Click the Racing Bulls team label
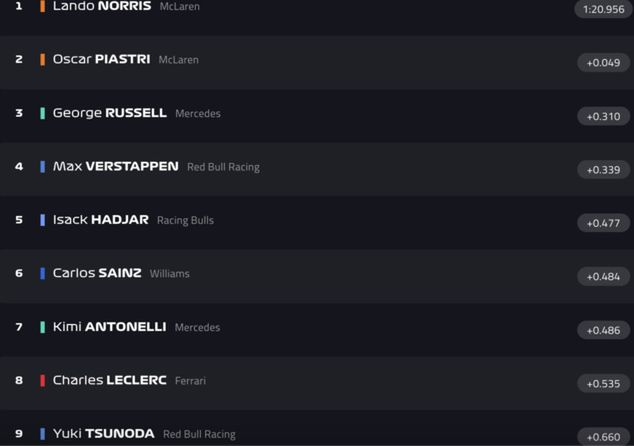The image size is (634, 446). point(185,220)
